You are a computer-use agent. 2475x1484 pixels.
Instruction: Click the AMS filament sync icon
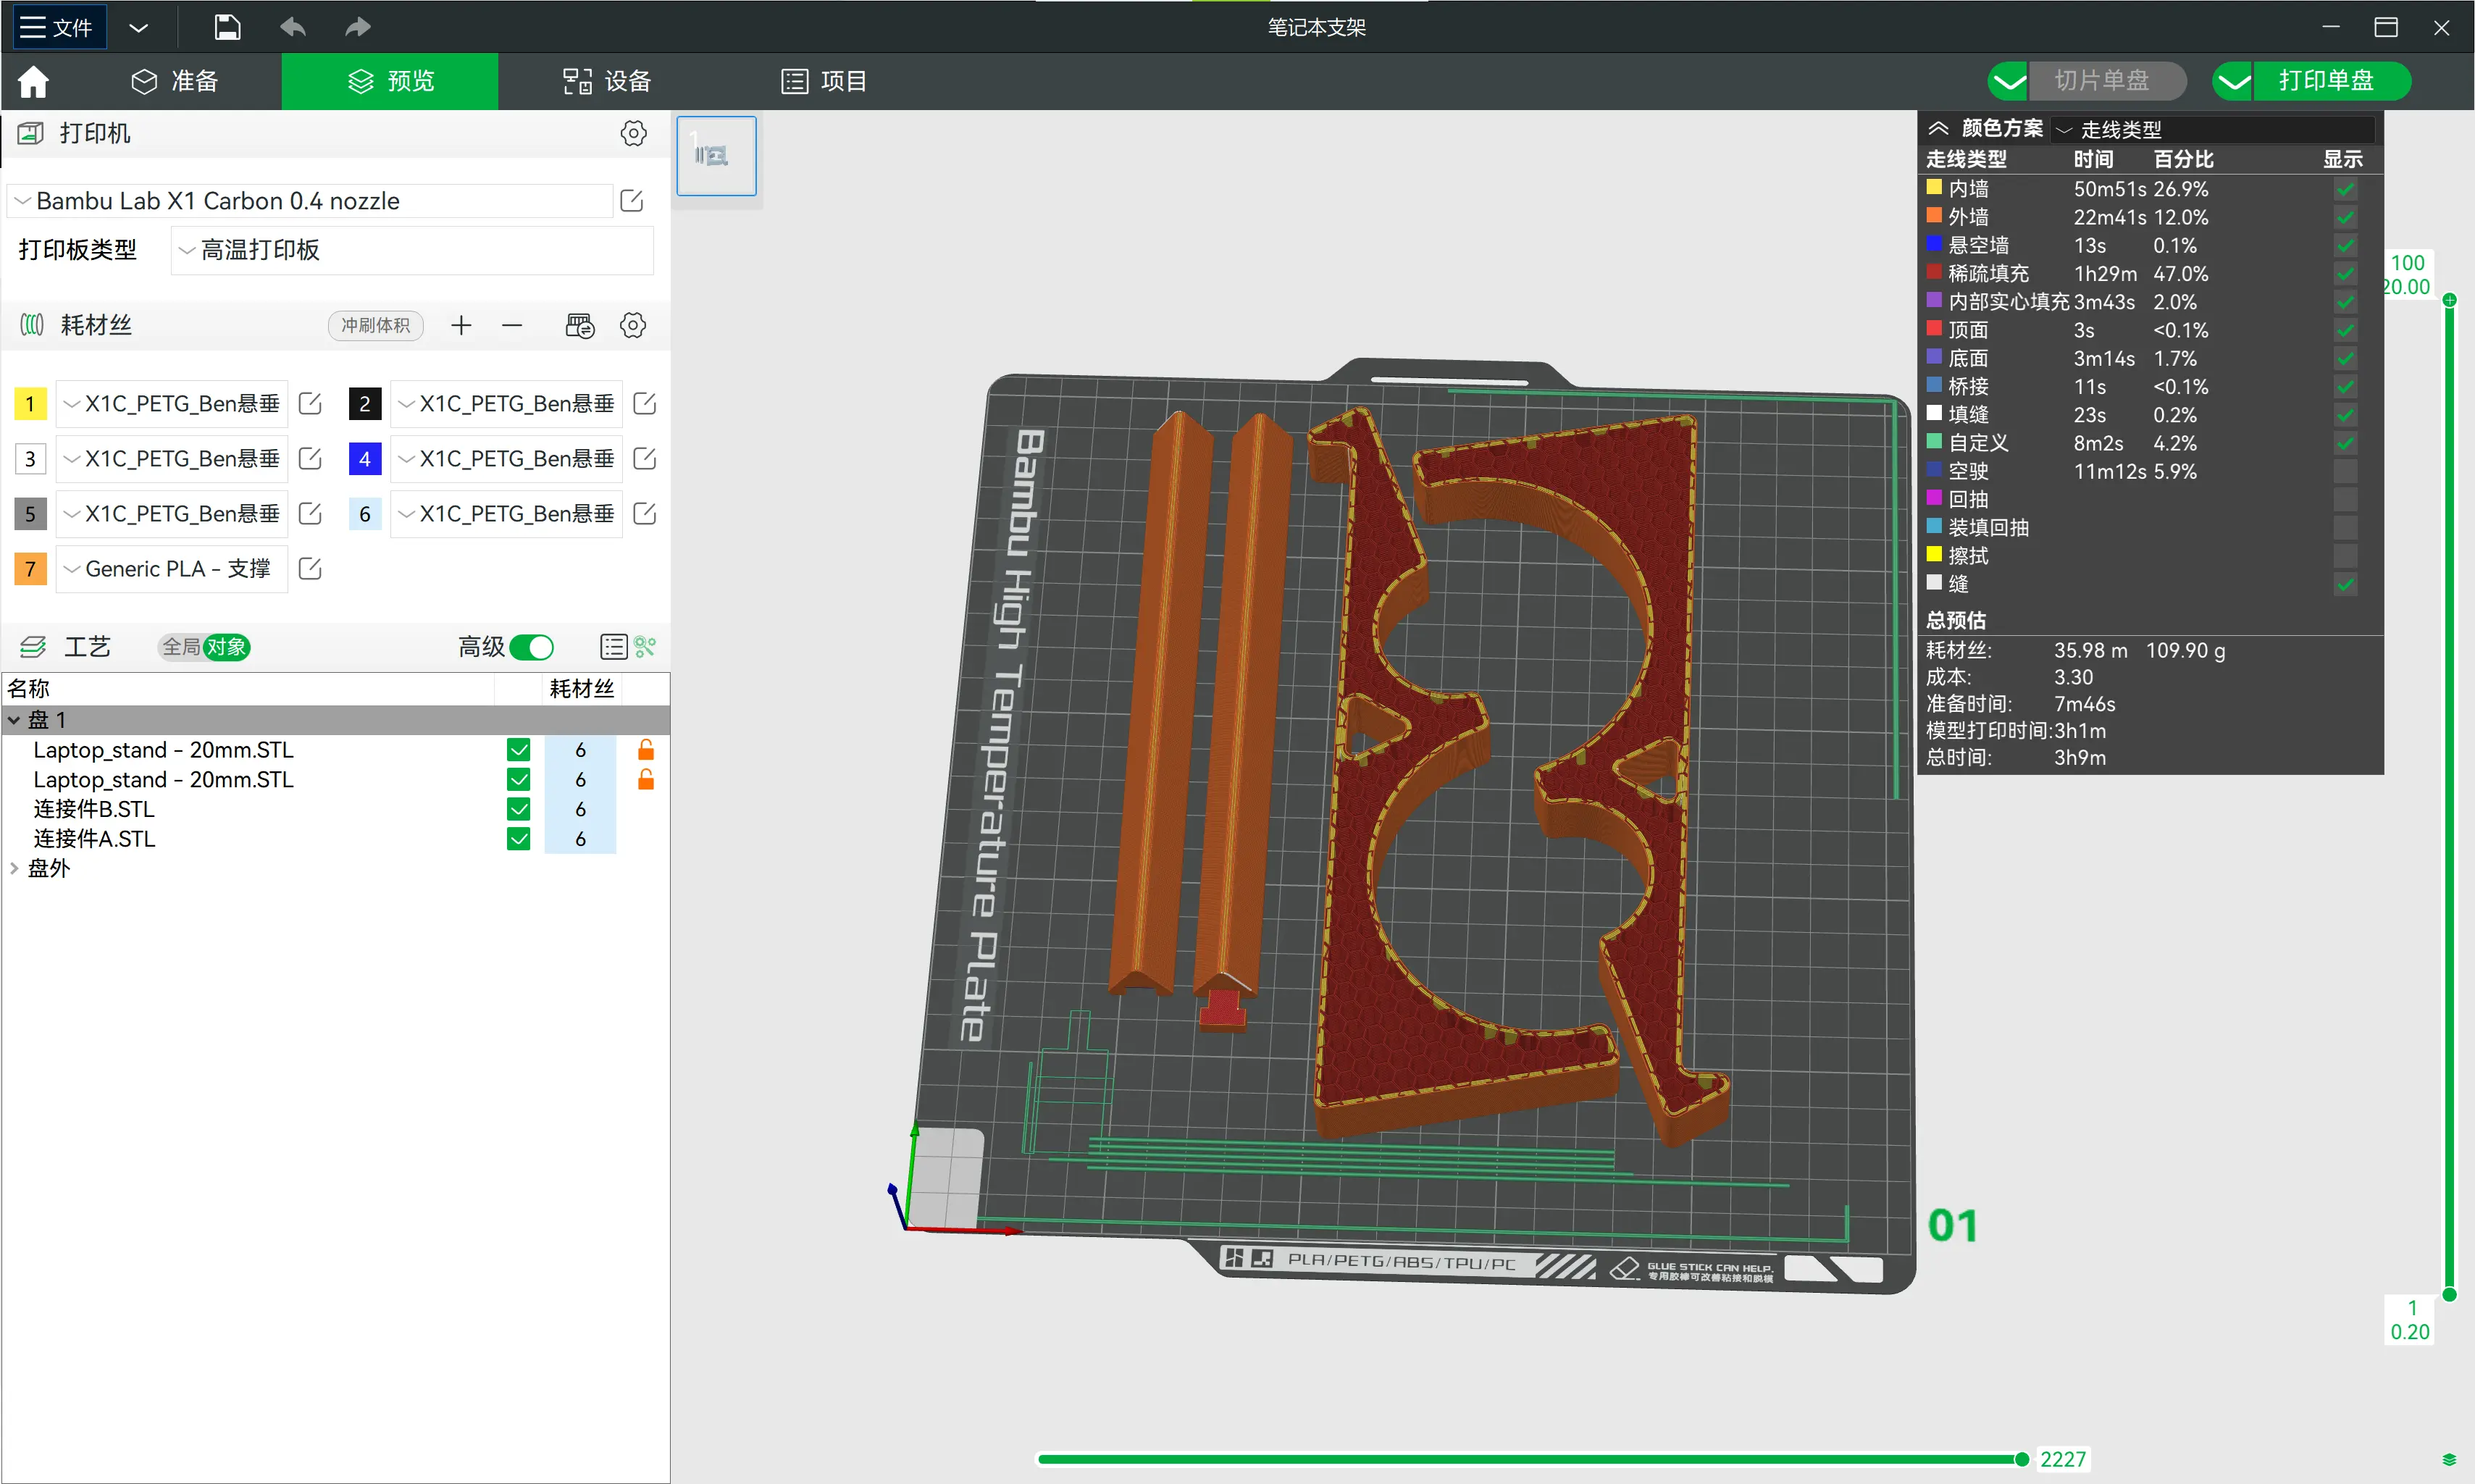(x=580, y=325)
